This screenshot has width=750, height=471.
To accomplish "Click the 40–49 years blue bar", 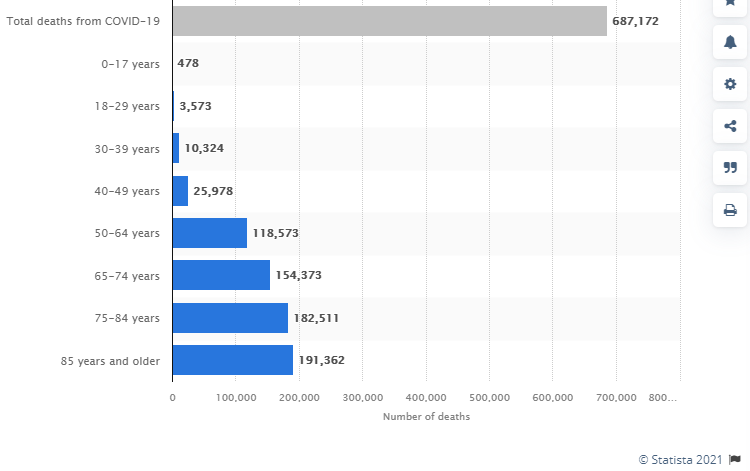I will pyautogui.click(x=180, y=191).
